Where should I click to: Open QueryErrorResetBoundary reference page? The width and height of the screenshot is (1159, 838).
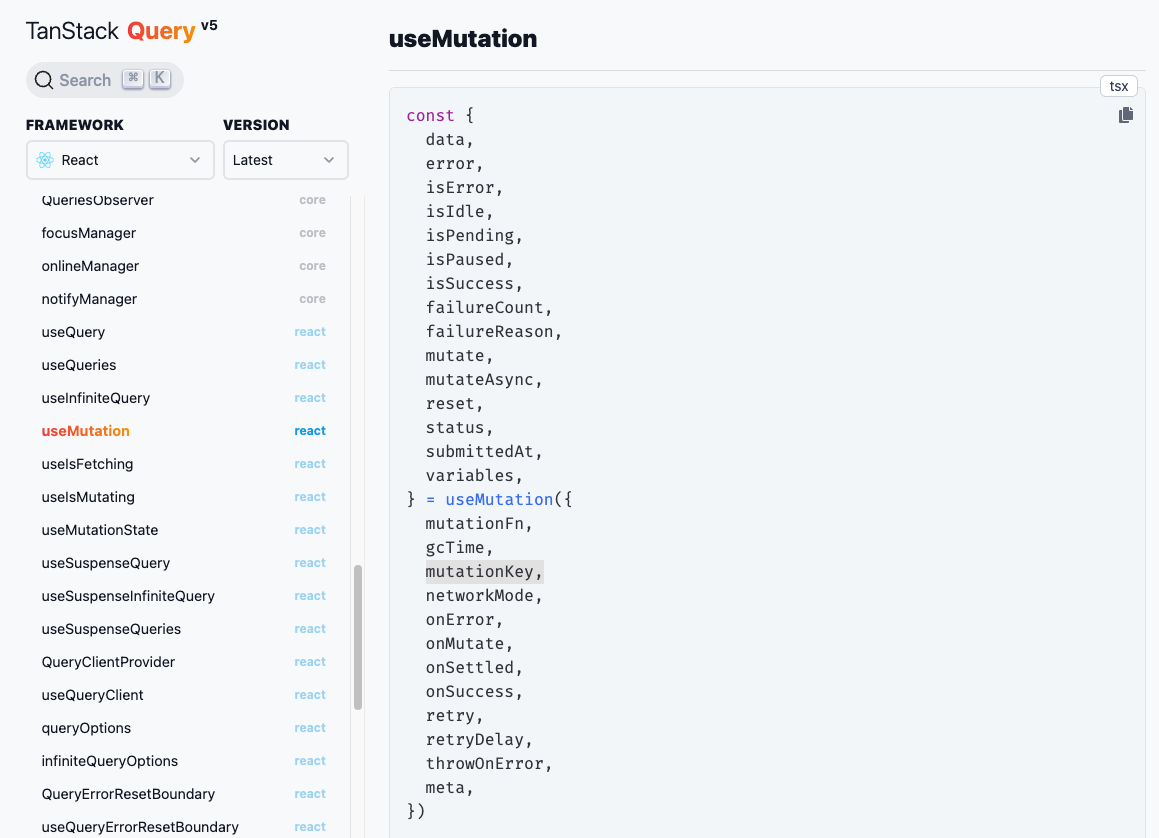[x=129, y=794]
